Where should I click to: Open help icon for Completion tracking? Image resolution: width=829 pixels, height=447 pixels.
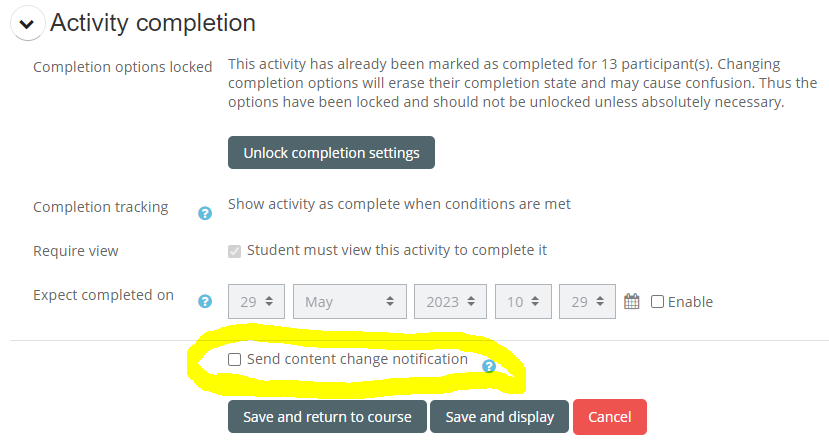tap(205, 213)
